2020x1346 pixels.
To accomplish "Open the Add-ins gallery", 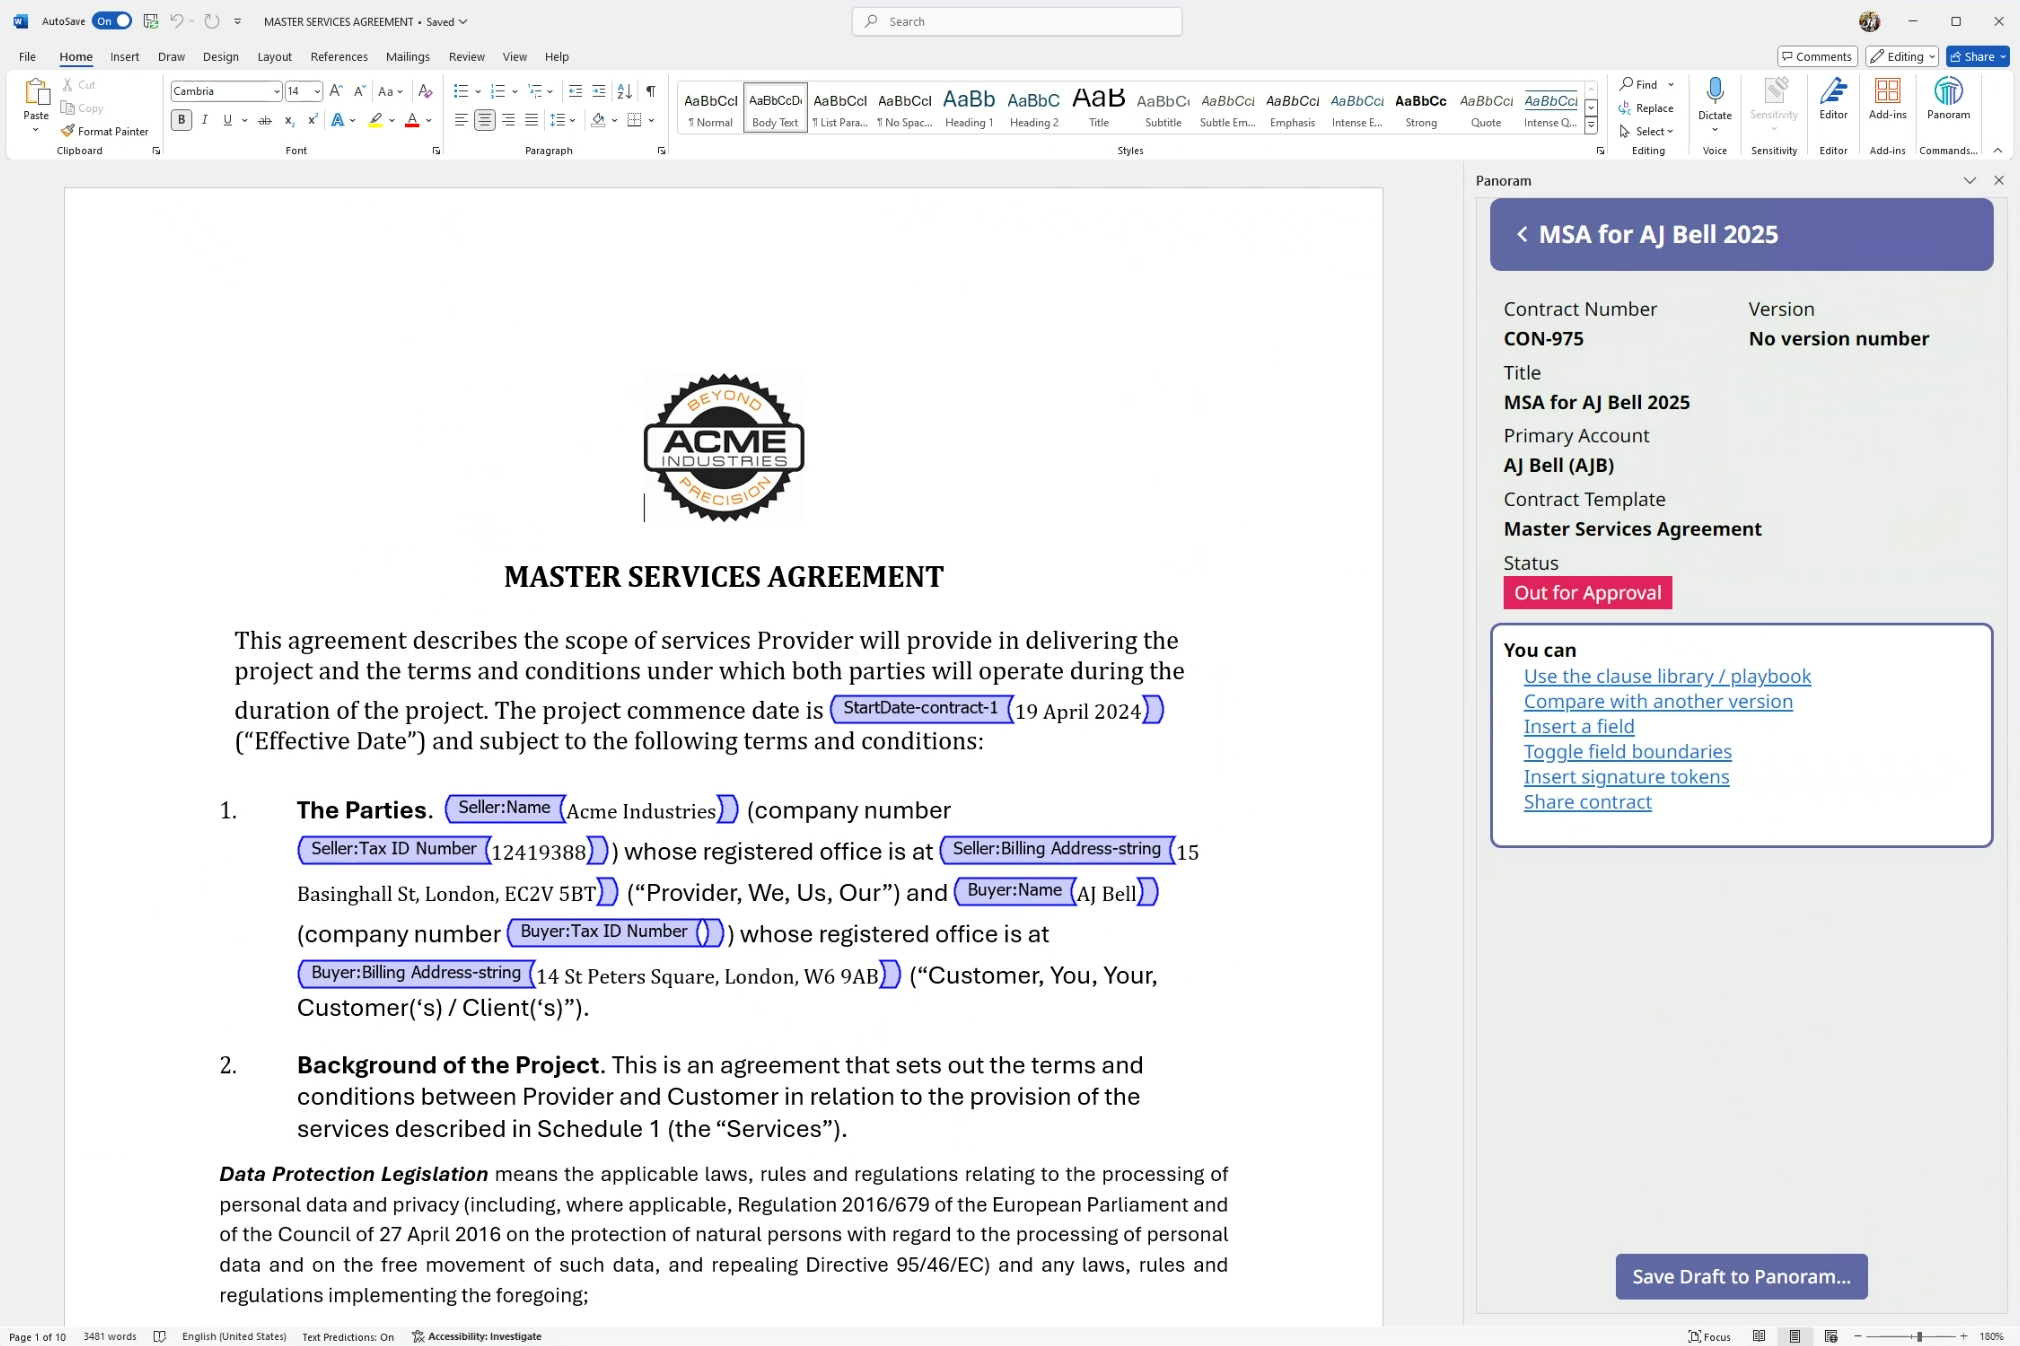I will (x=1887, y=100).
